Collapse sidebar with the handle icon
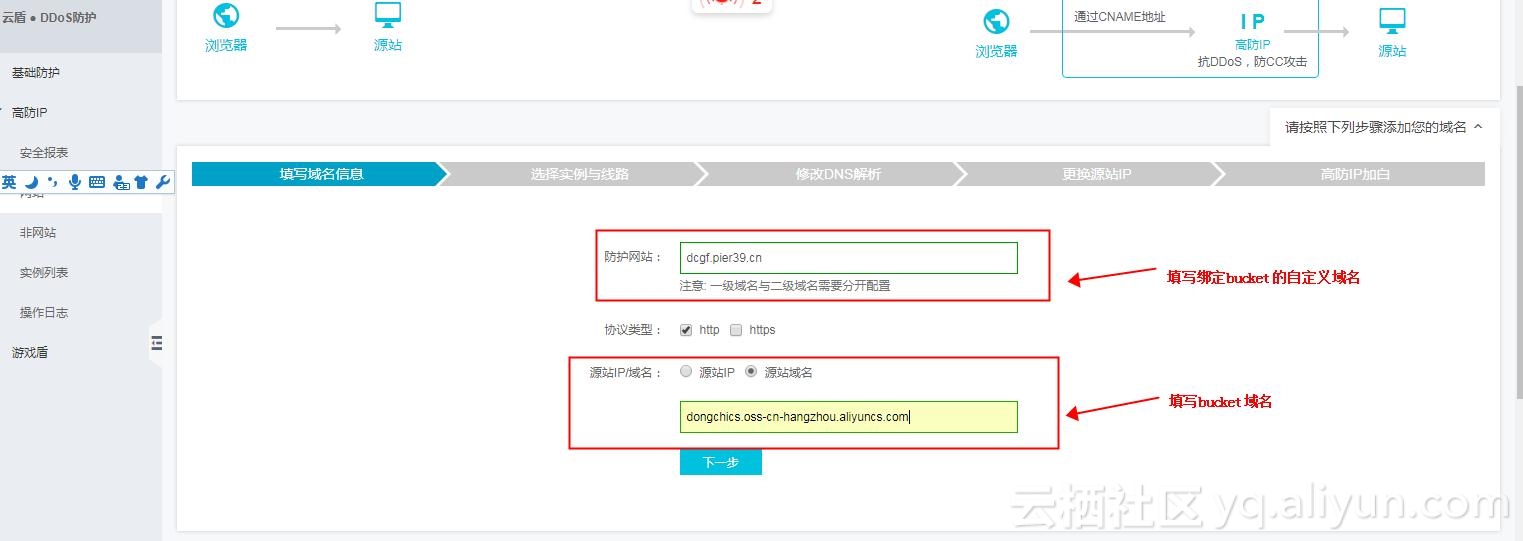The width and height of the screenshot is (1523, 541). (156, 343)
